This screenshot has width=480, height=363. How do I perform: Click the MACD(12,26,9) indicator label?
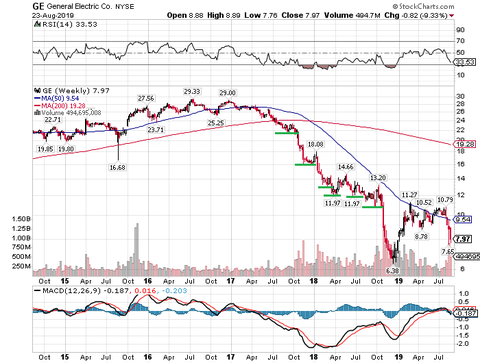(72, 291)
